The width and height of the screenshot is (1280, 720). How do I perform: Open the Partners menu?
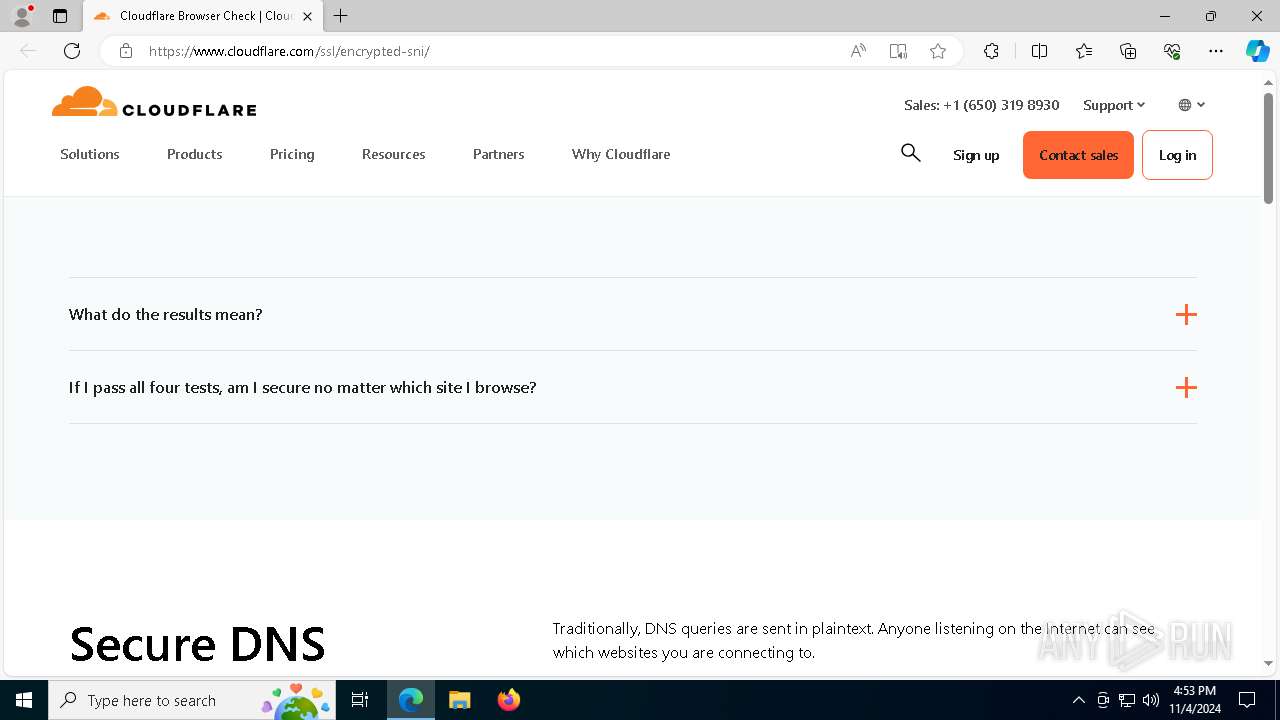(x=499, y=154)
